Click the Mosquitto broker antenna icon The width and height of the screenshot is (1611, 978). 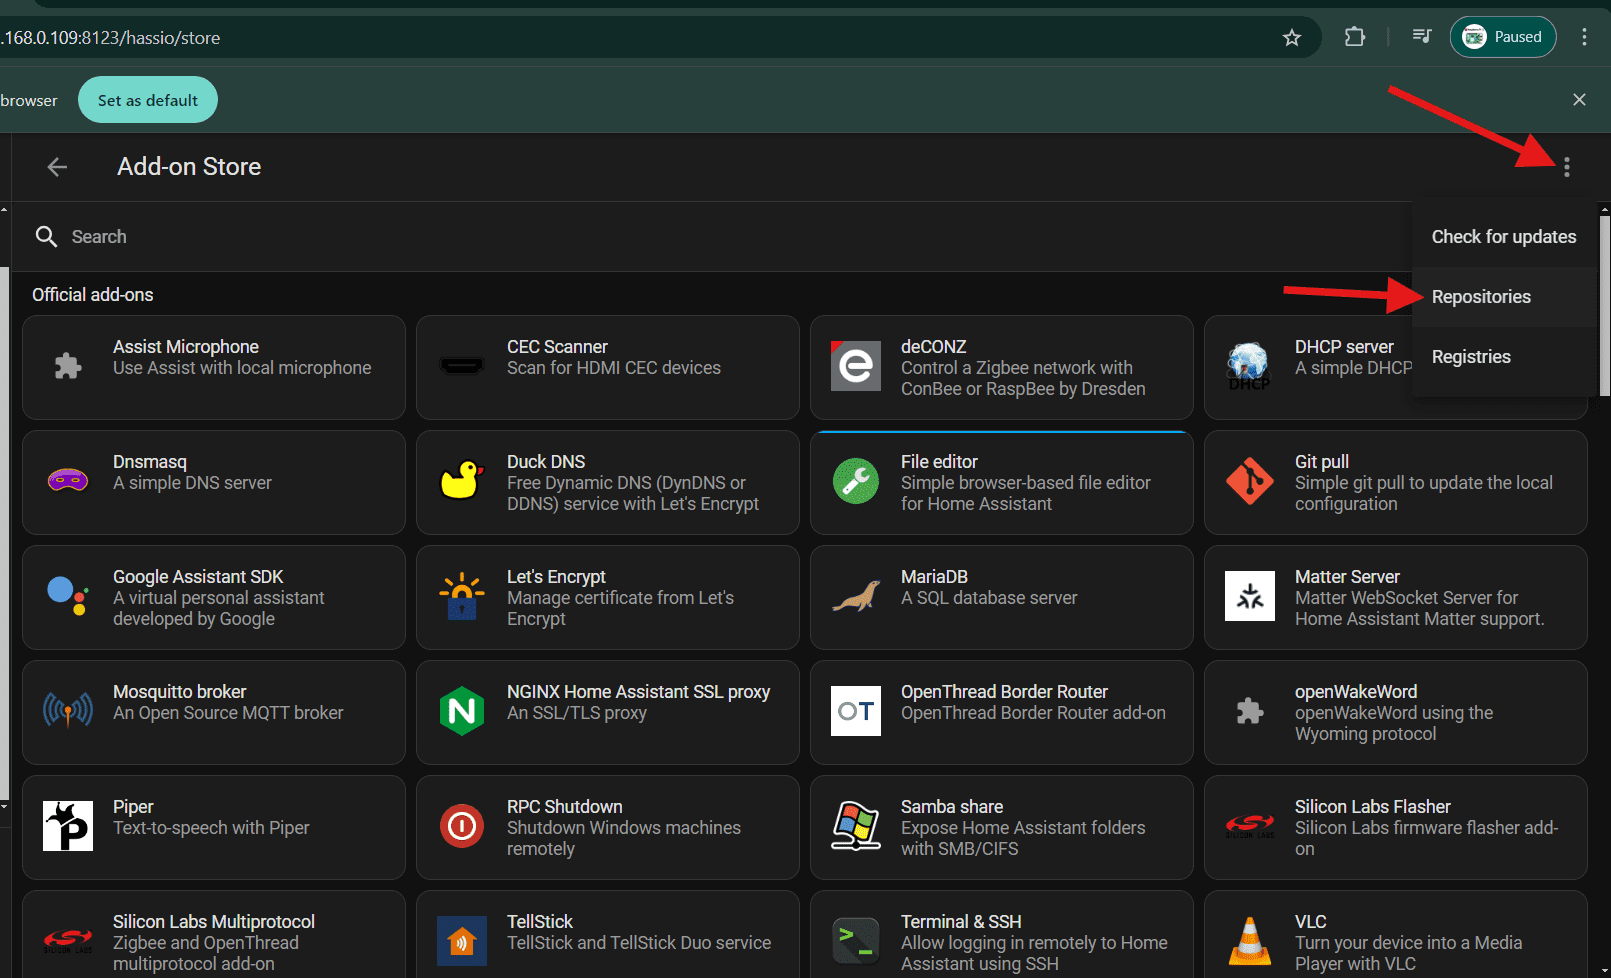[x=67, y=711]
